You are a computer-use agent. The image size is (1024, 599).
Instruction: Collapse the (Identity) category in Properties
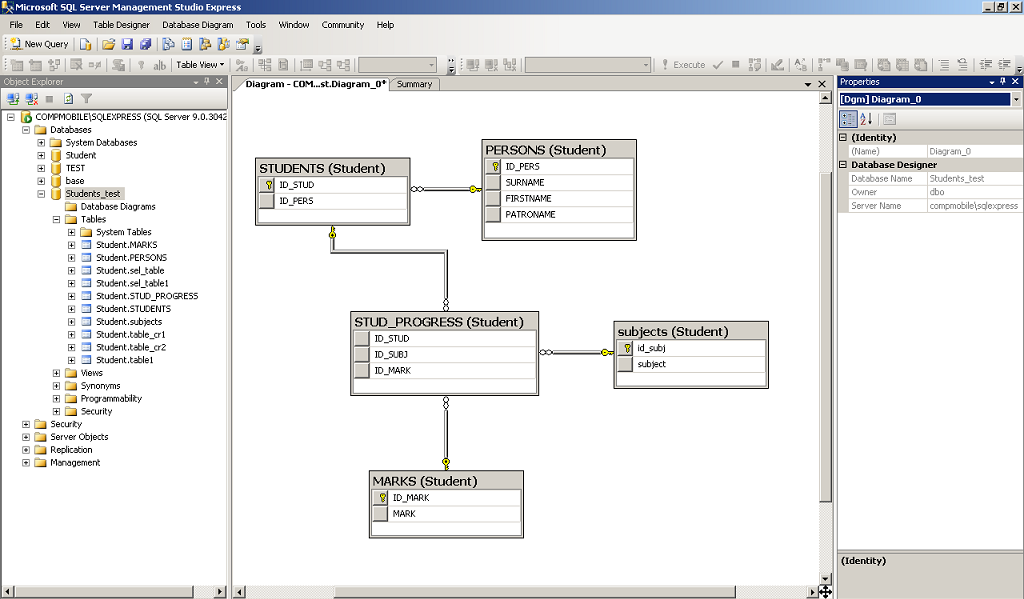tap(843, 138)
